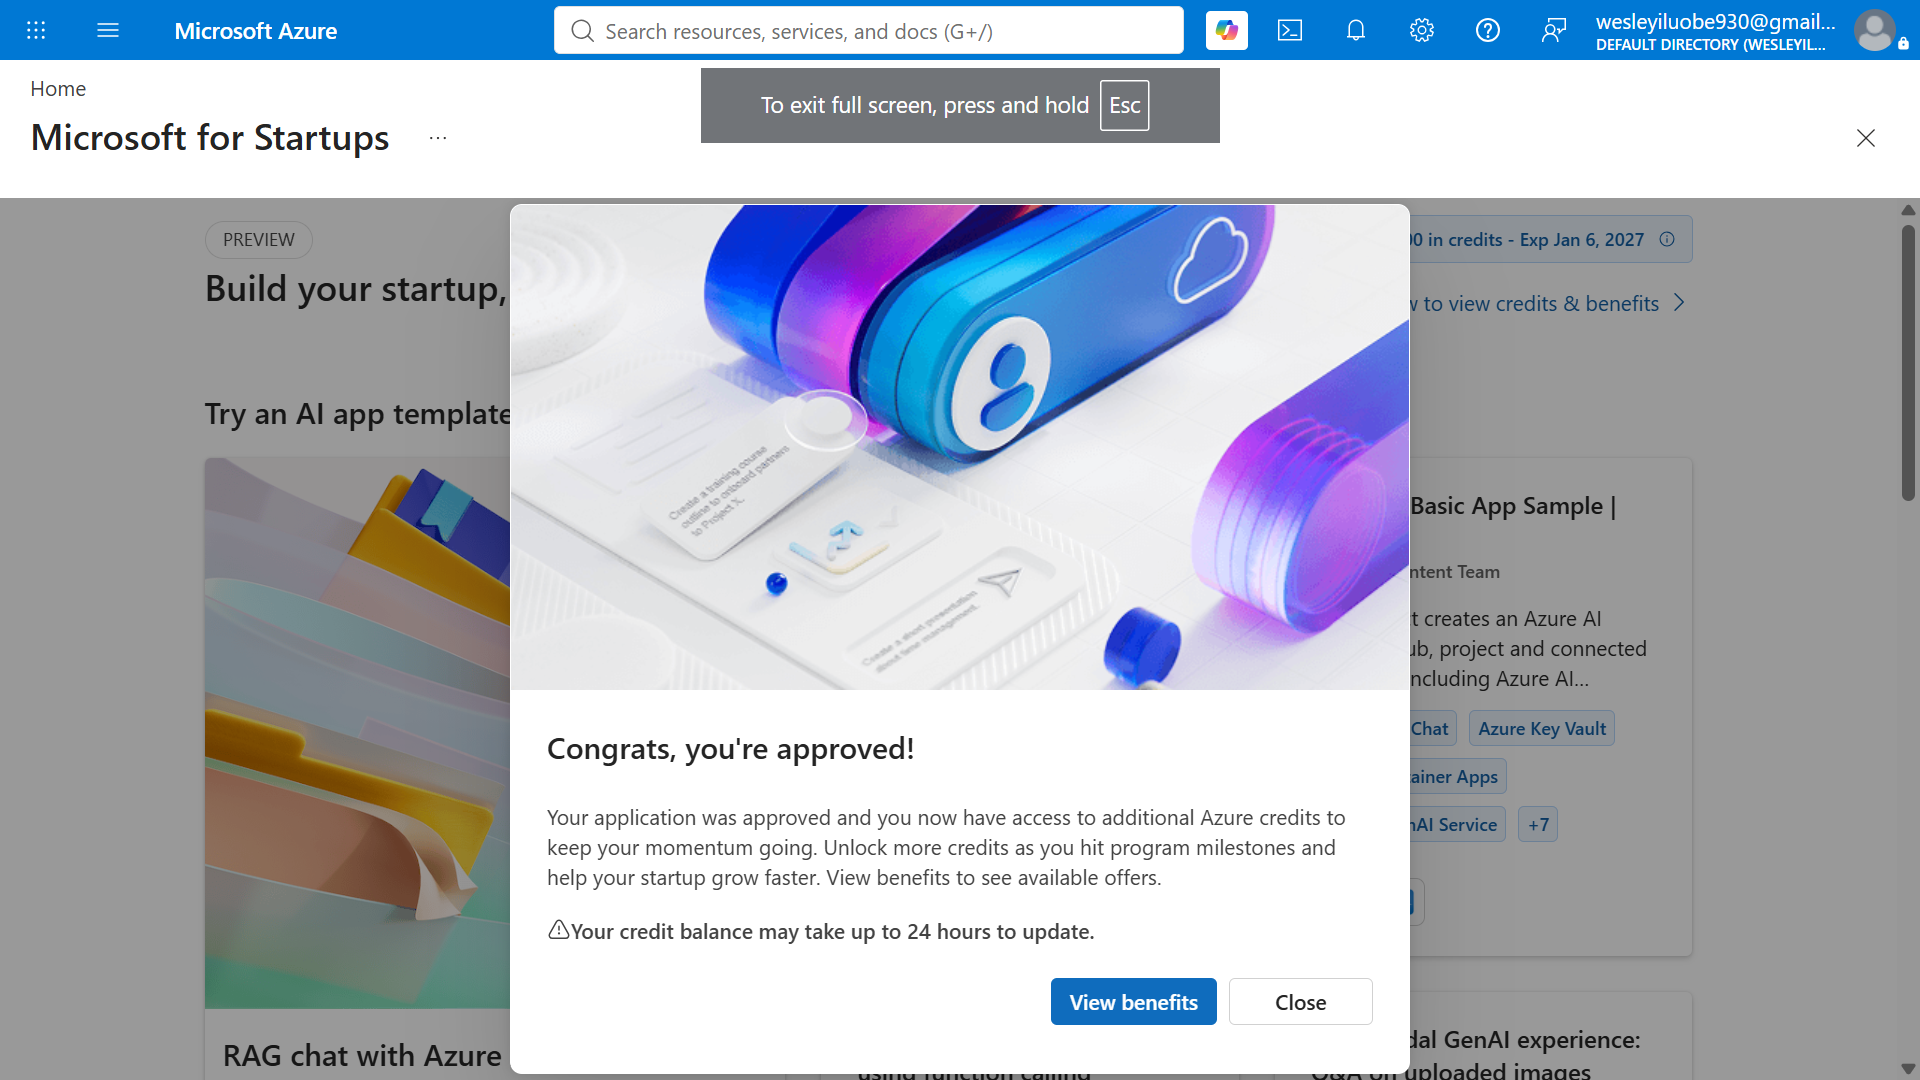This screenshot has width=1920, height=1080.
Task: Click the Esc key hint
Action: tap(1125, 105)
